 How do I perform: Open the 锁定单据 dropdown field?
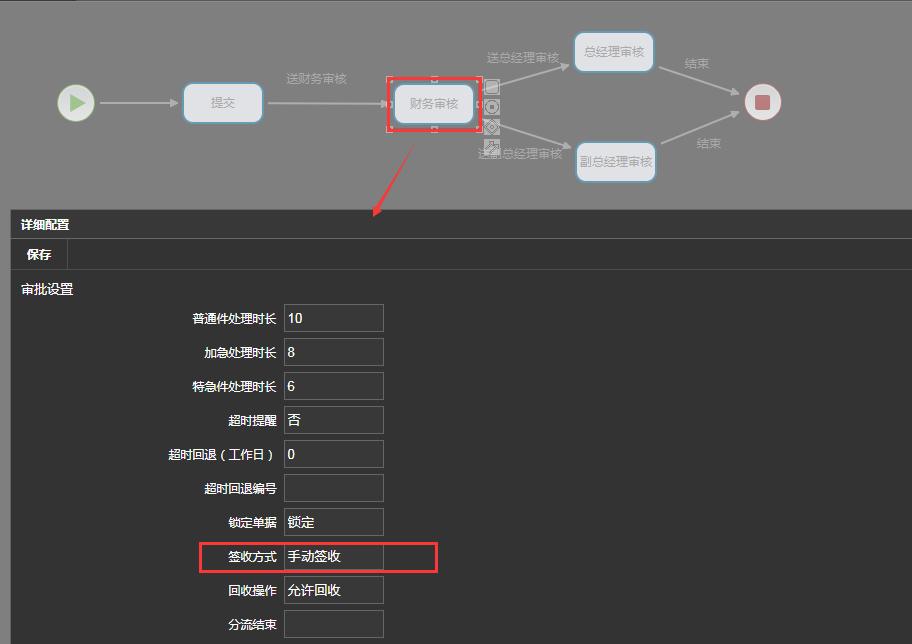pyautogui.click(x=333, y=522)
